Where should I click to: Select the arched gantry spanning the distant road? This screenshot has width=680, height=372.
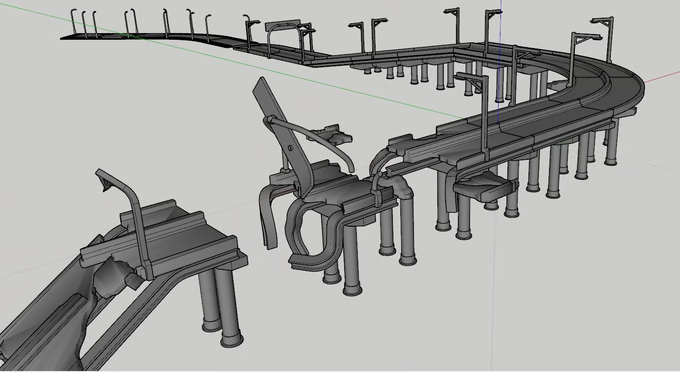284,38
